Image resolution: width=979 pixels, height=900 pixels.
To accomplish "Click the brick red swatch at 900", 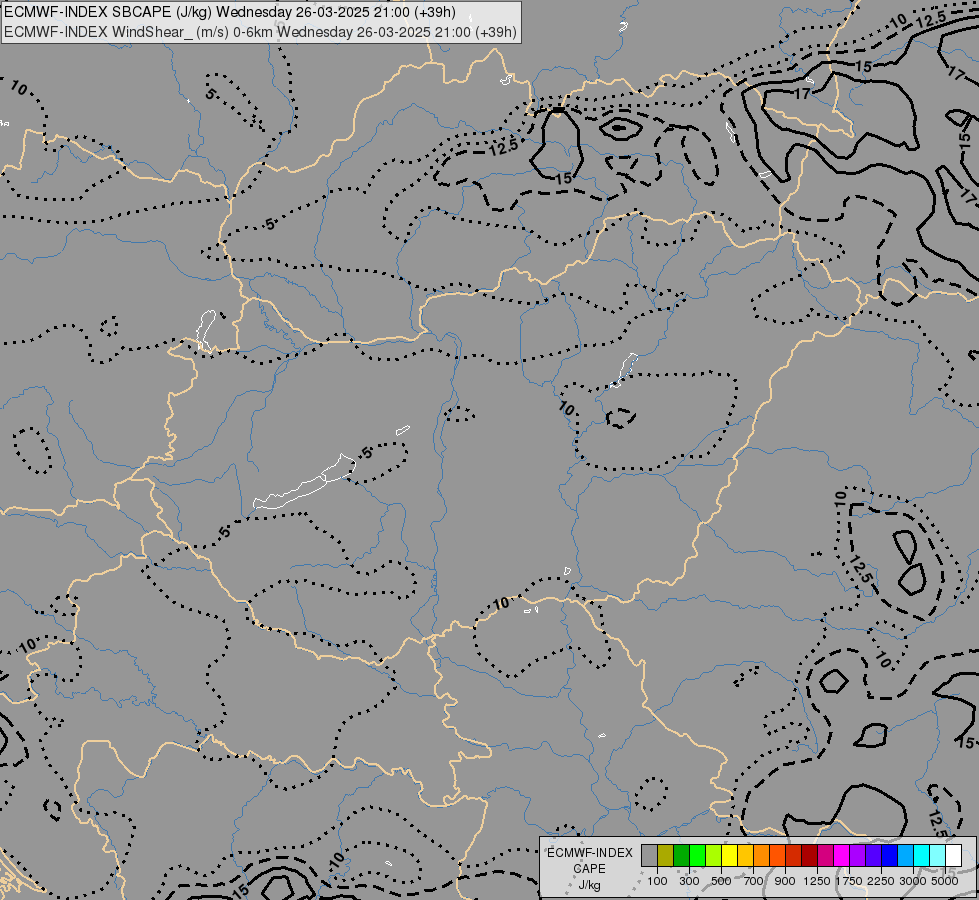I will click(x=794, y=856).
